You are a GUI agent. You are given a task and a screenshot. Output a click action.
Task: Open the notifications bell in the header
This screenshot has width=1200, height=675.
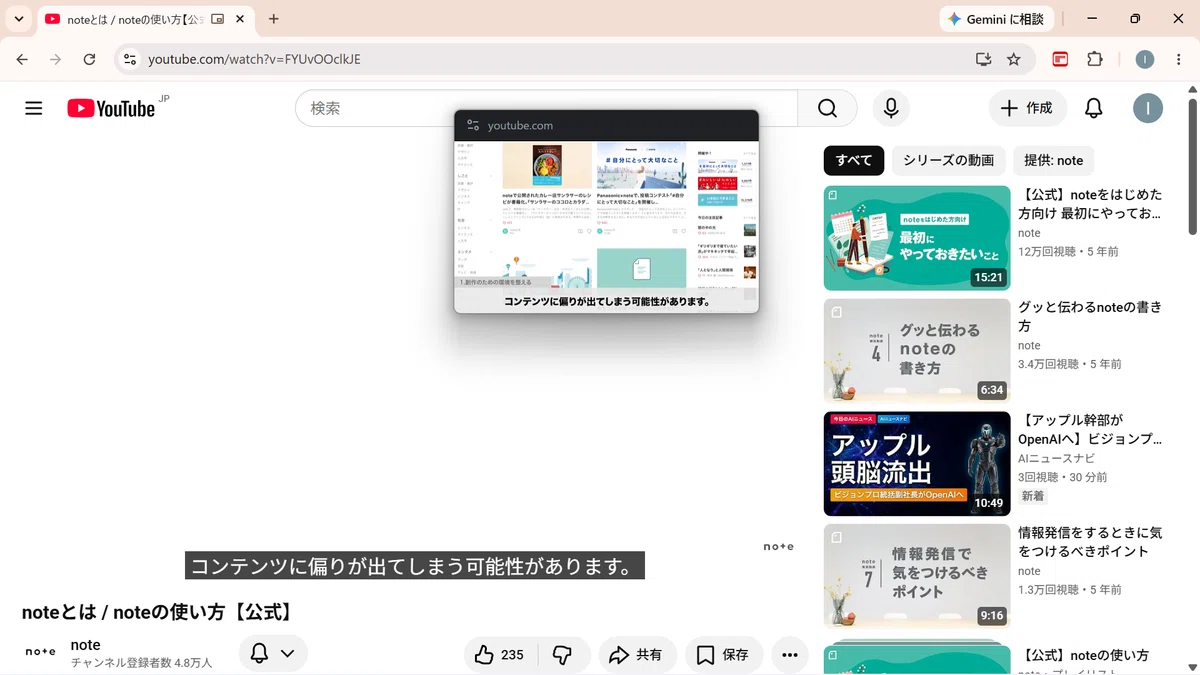point(1094,108)
